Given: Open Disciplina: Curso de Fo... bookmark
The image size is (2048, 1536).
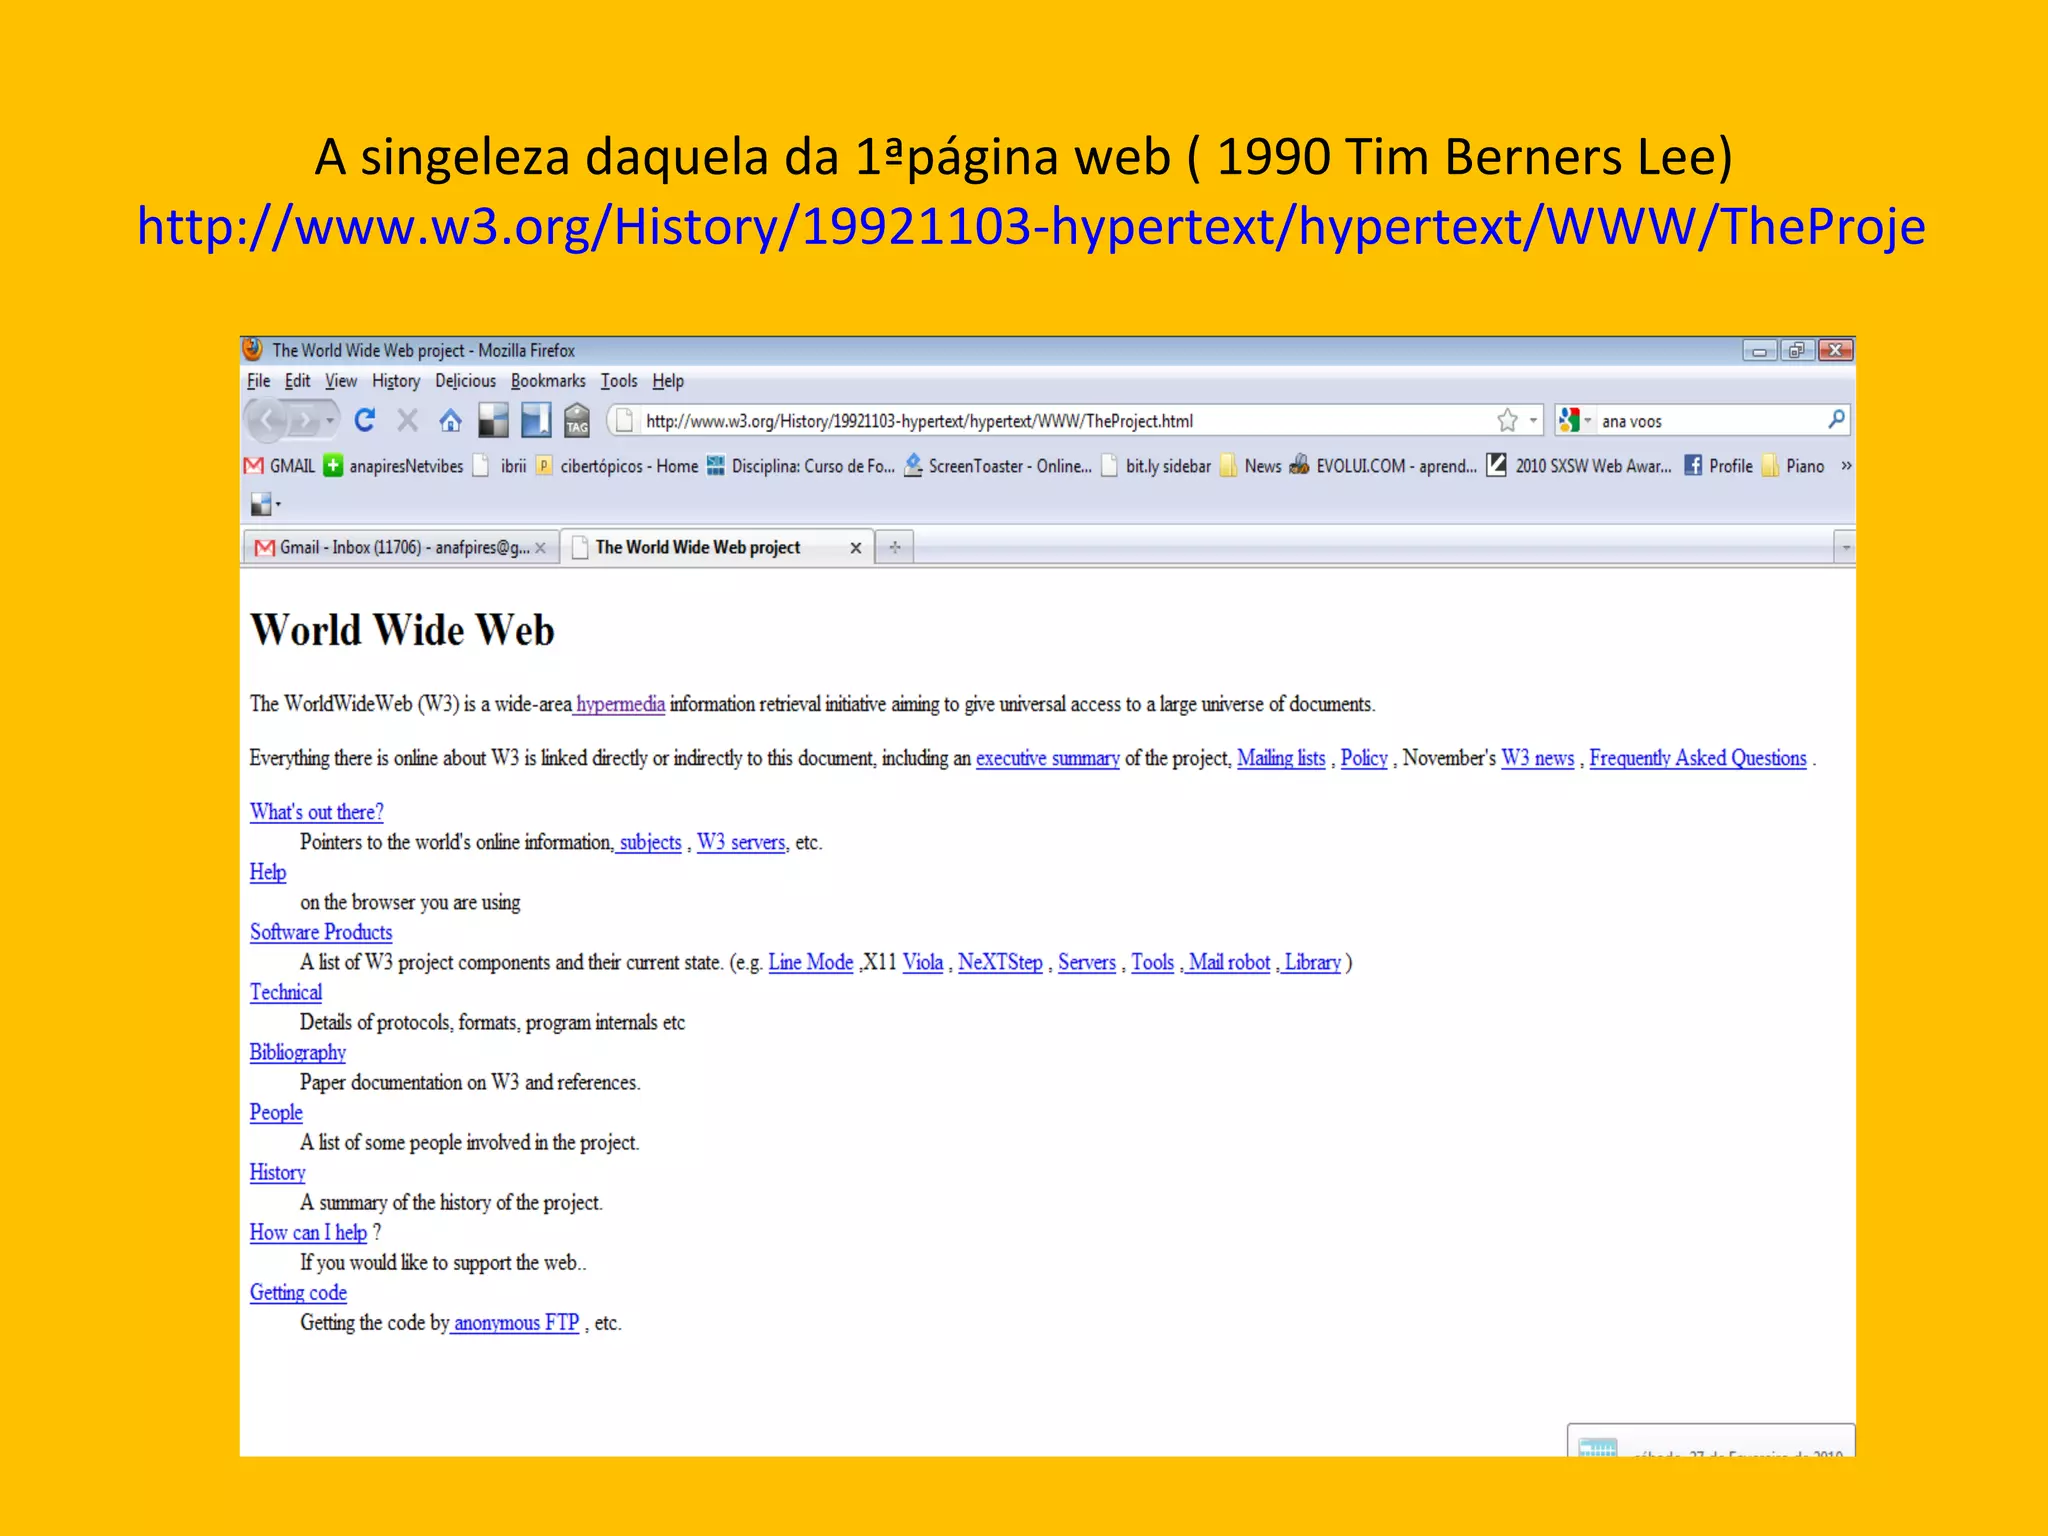Looking at the screenshot, I should coord(801,466).
